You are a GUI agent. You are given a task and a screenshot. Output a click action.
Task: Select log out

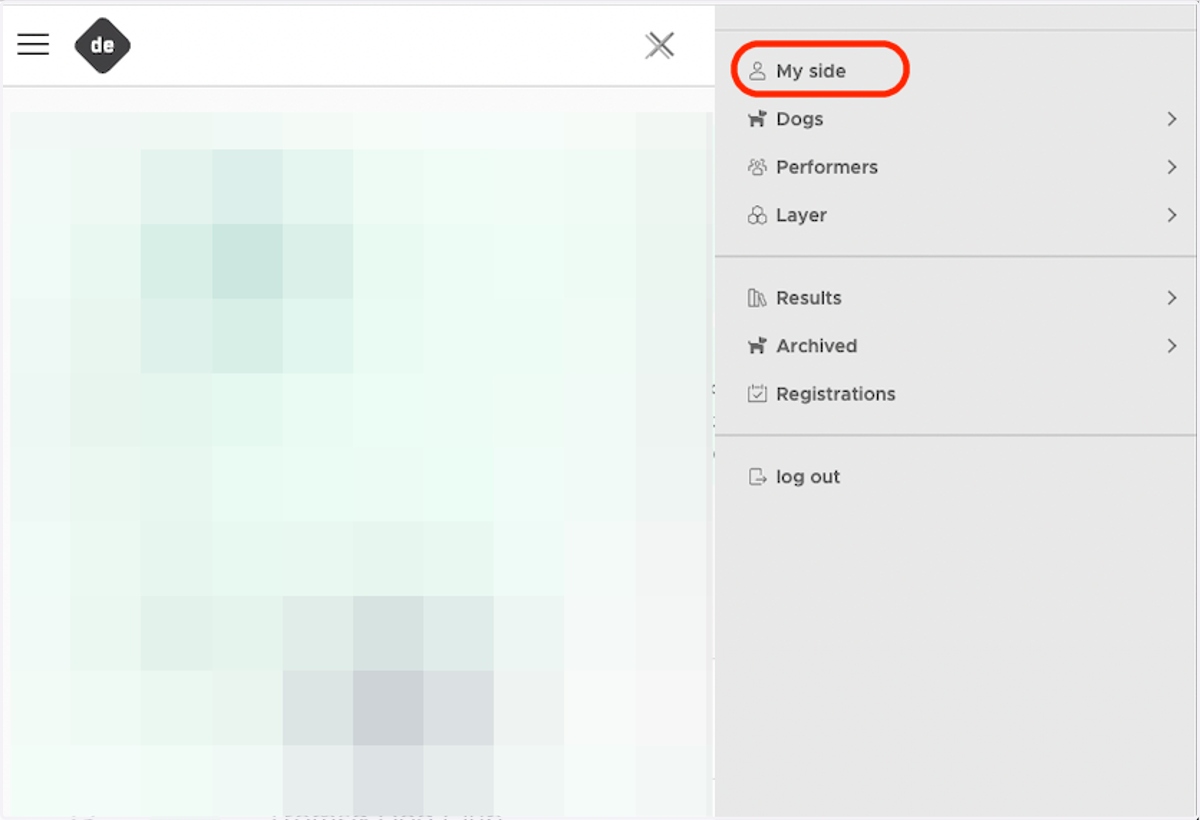tap(808, 477)
